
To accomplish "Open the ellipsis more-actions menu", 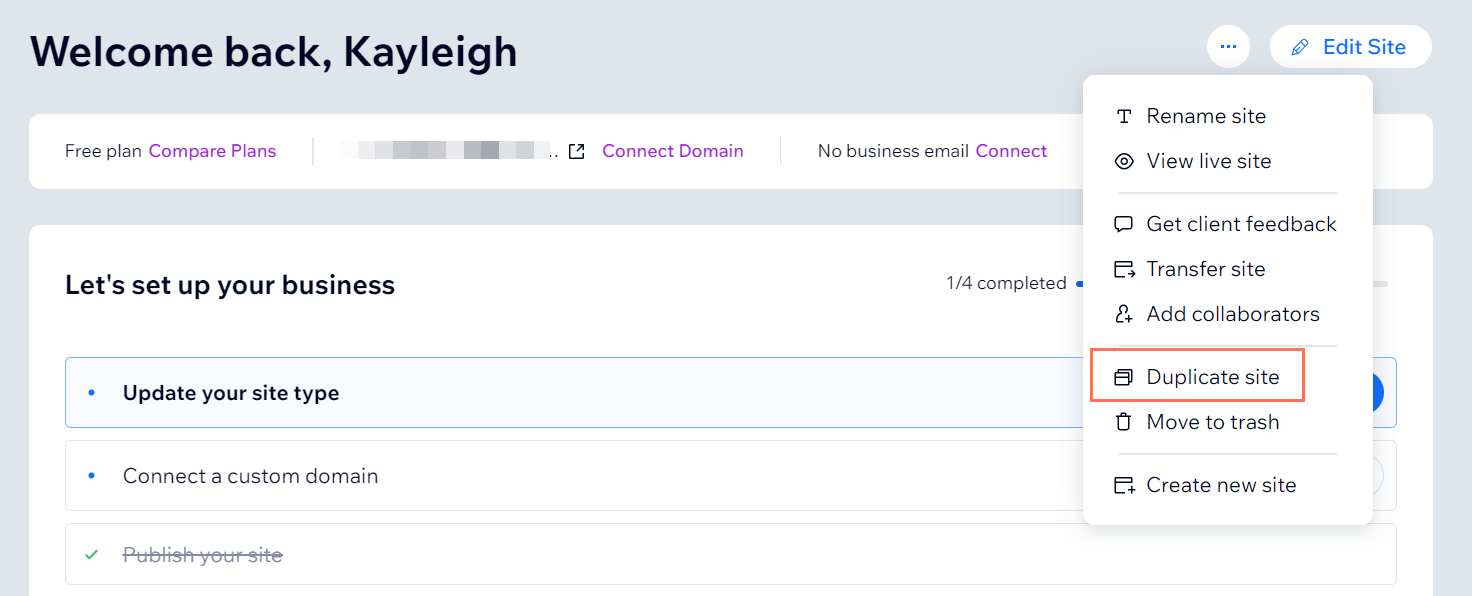I will pyautogui.click(x=1228, y=46).
